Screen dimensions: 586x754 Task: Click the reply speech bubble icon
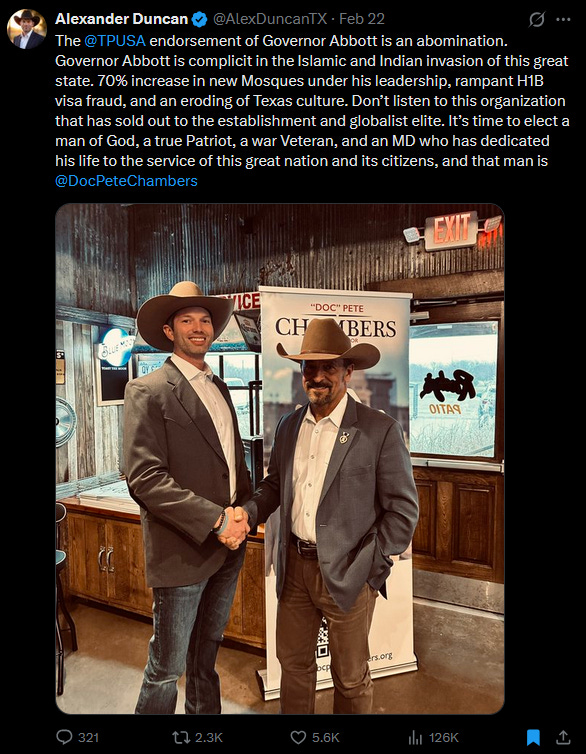64,737
